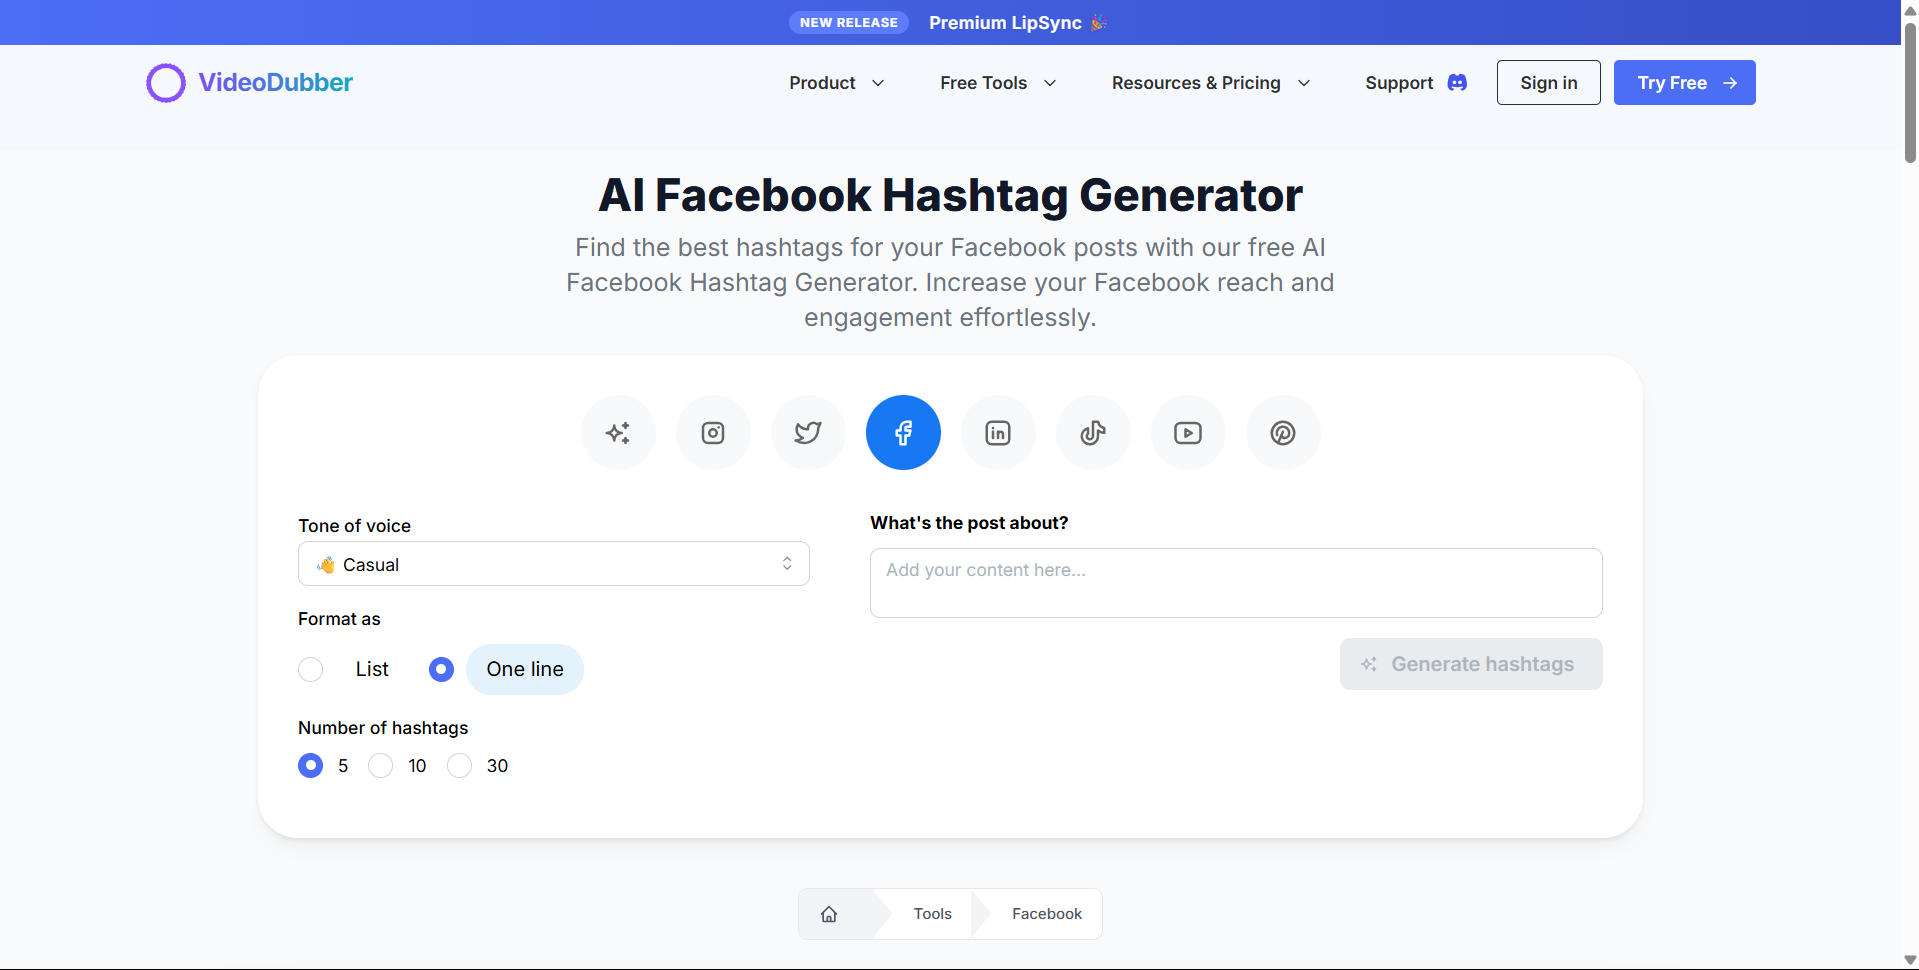Choose the List format radio button
Viewport: 1919px width, 970px height.
pos(311,669)
